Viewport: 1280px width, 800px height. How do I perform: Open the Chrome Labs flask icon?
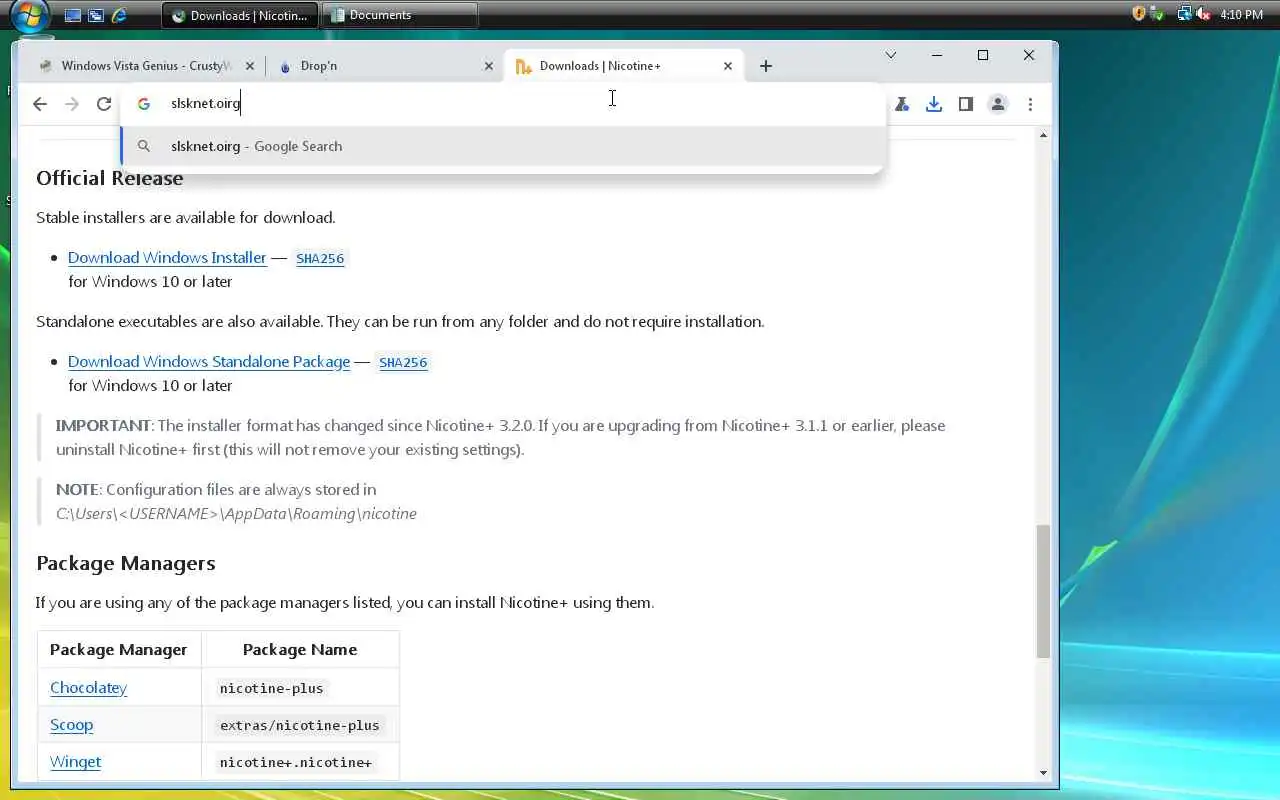click(x=902, y=104)
